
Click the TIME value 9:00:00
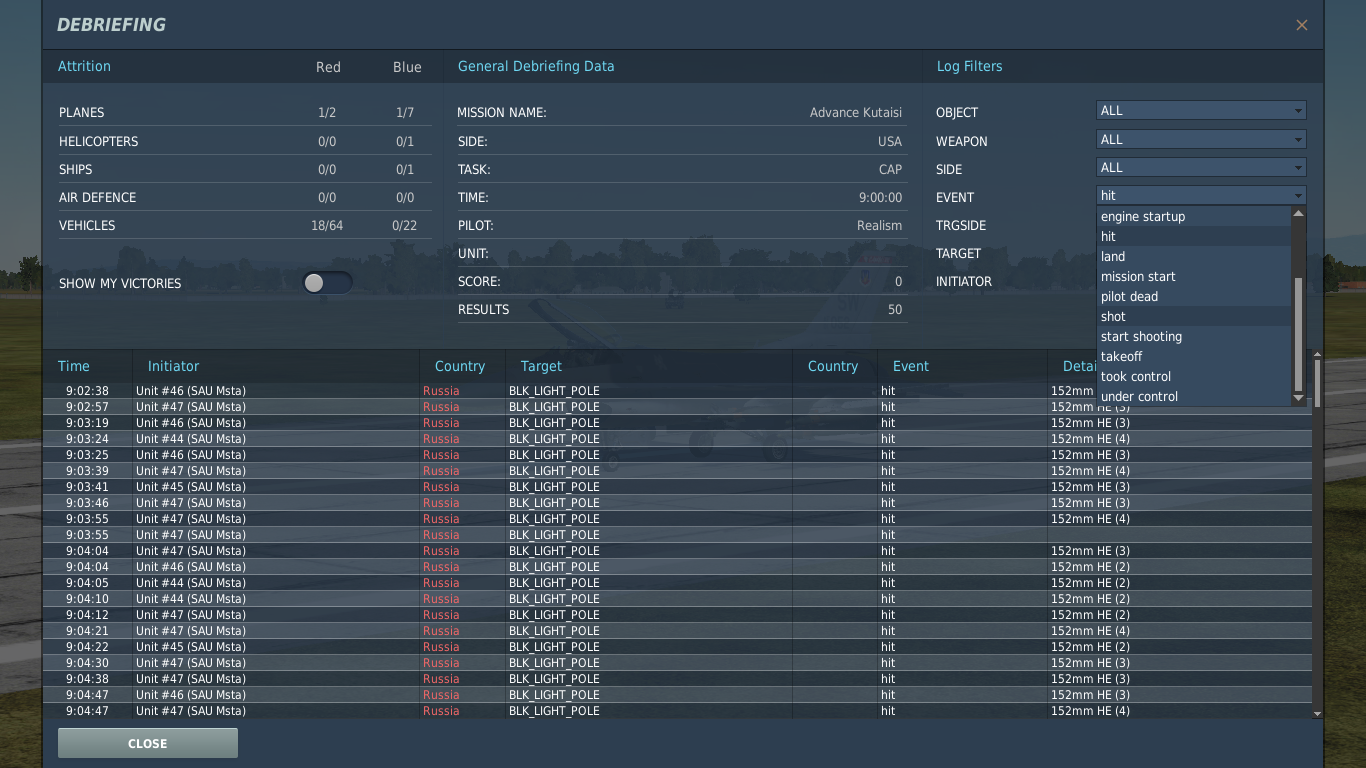click(880, 198)
